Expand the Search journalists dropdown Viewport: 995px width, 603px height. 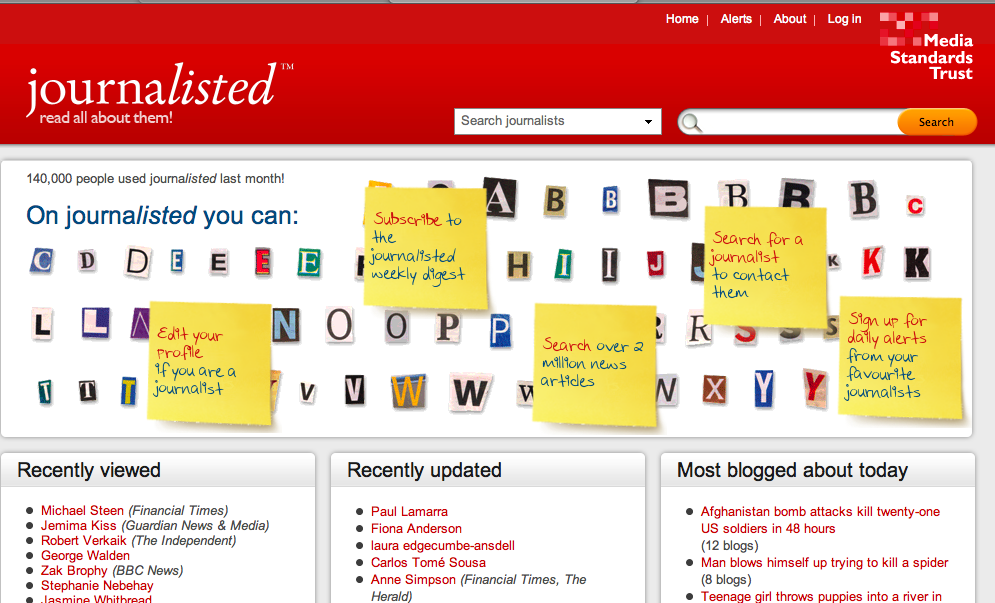(558, 121)
